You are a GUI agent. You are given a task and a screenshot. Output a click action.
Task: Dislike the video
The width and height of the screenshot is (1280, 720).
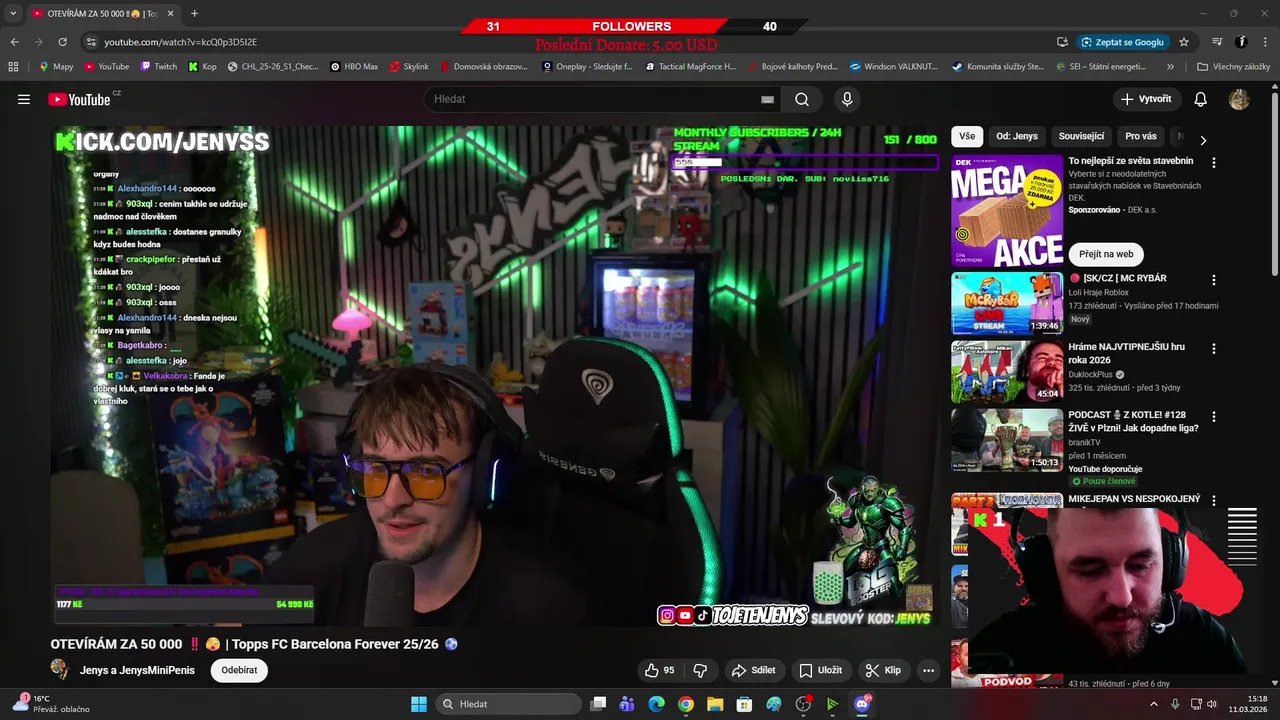pos(701,670)
